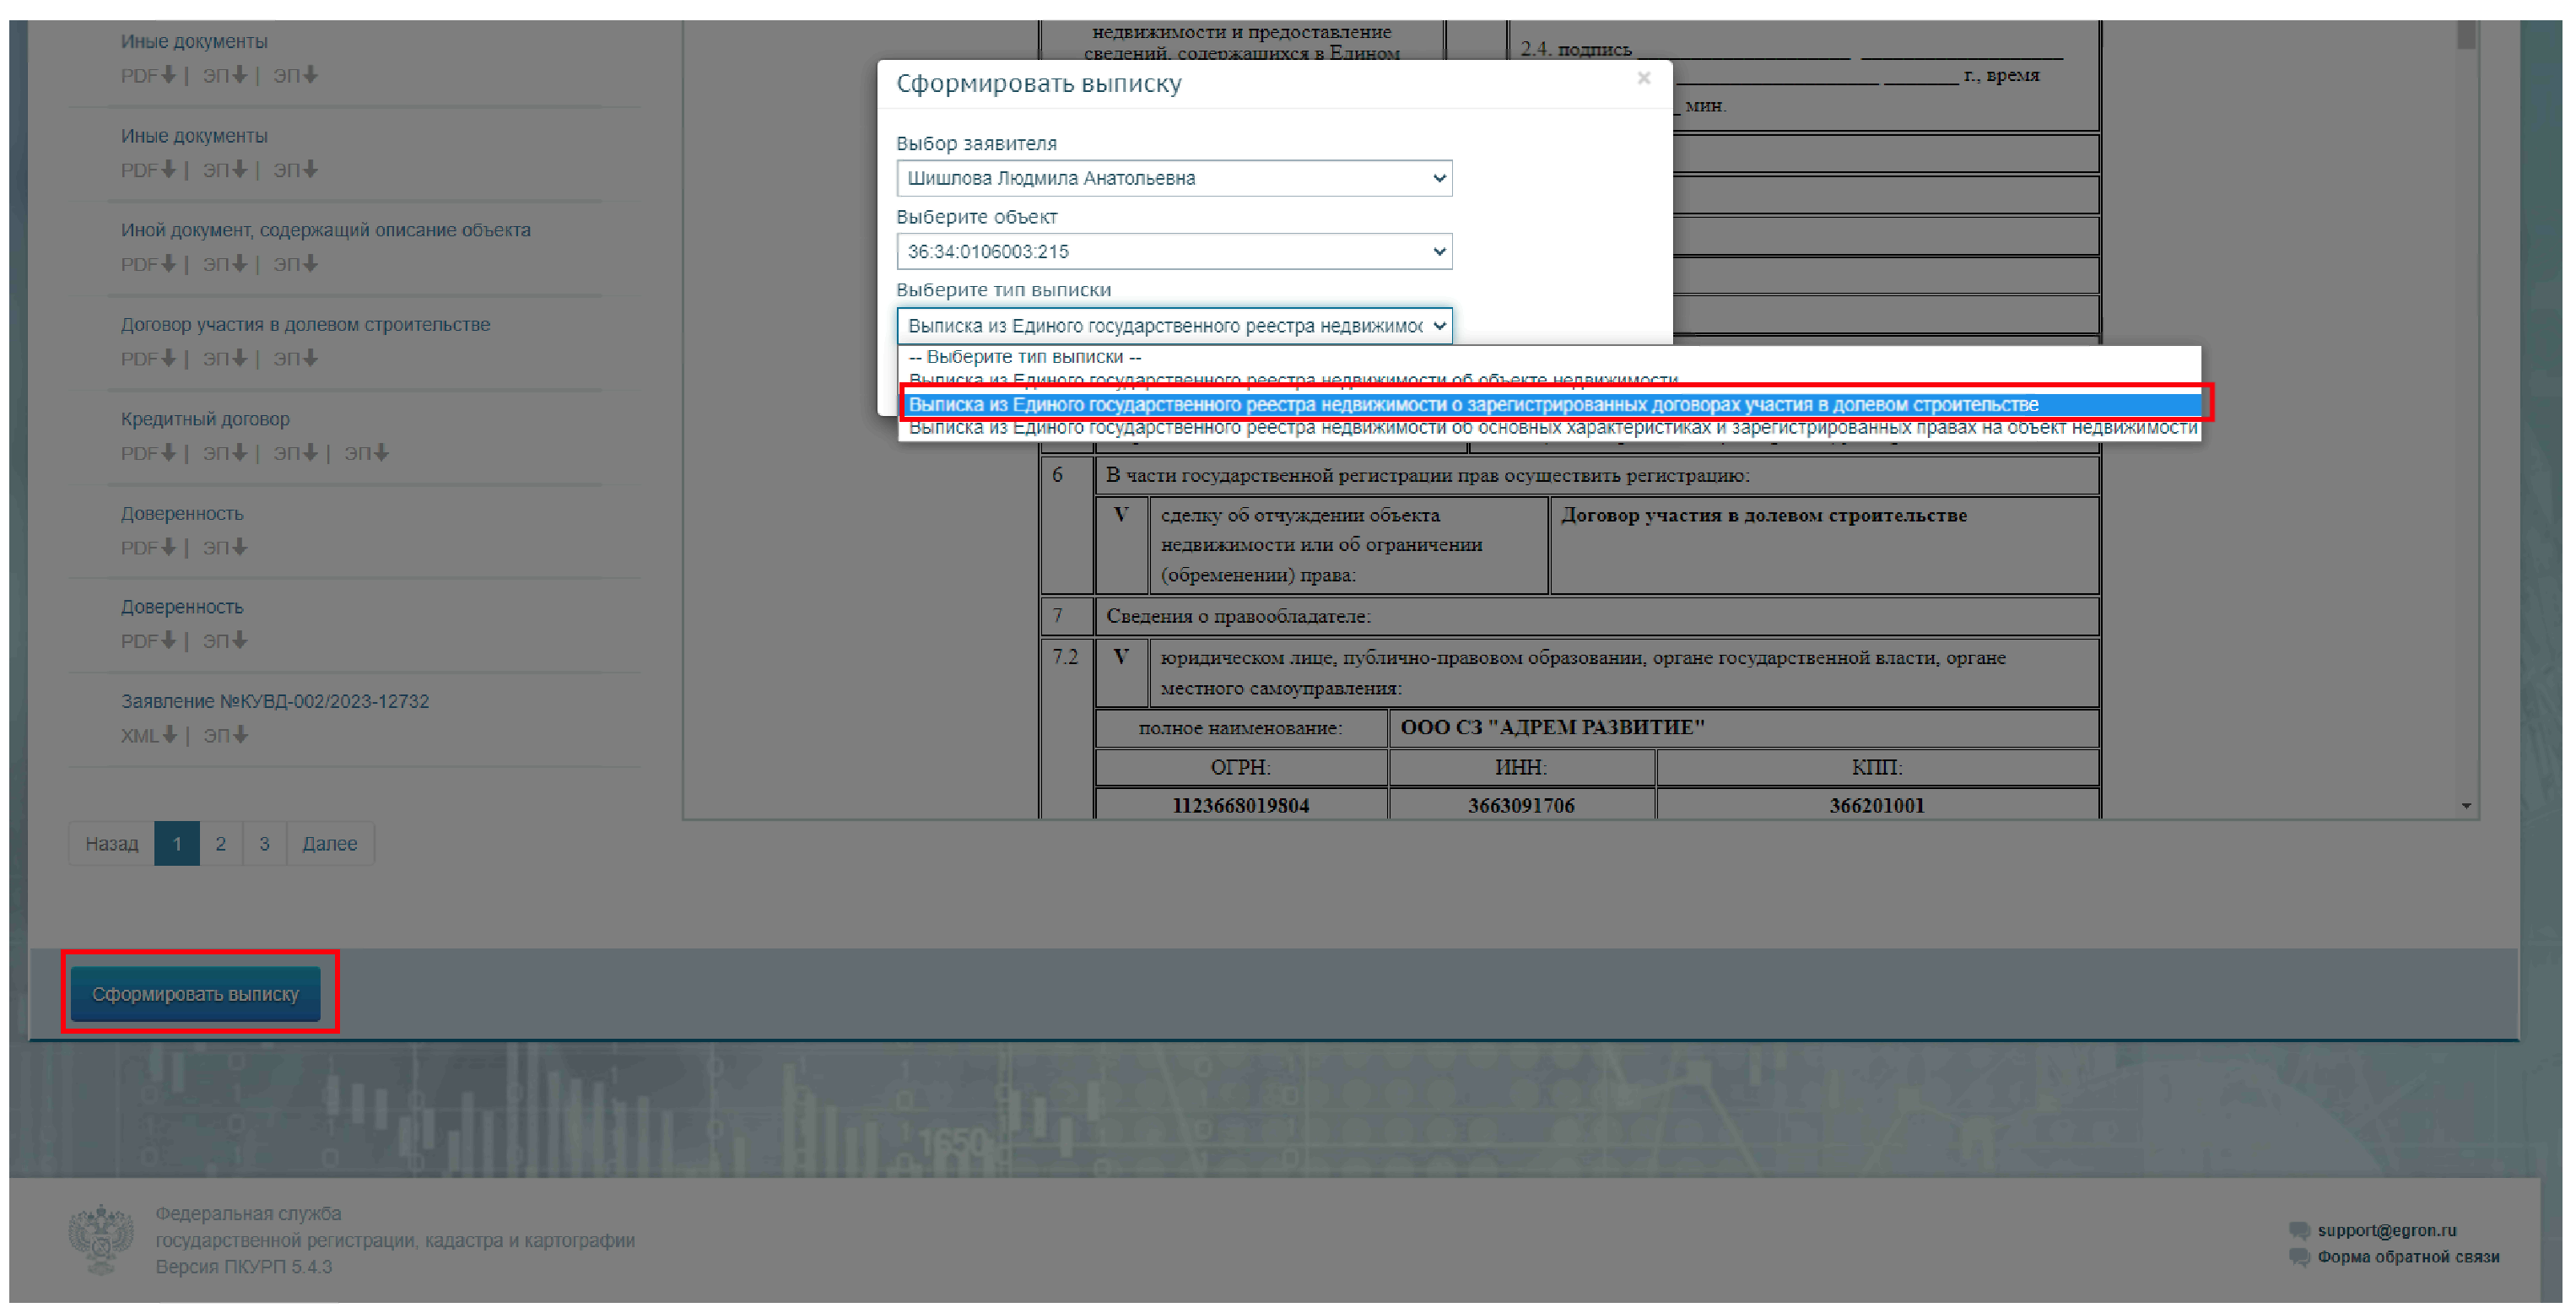Download fourth ЭП signature of Кредитный договор
Screen dimensions: 2576x1313
click(x=366, y=454)
